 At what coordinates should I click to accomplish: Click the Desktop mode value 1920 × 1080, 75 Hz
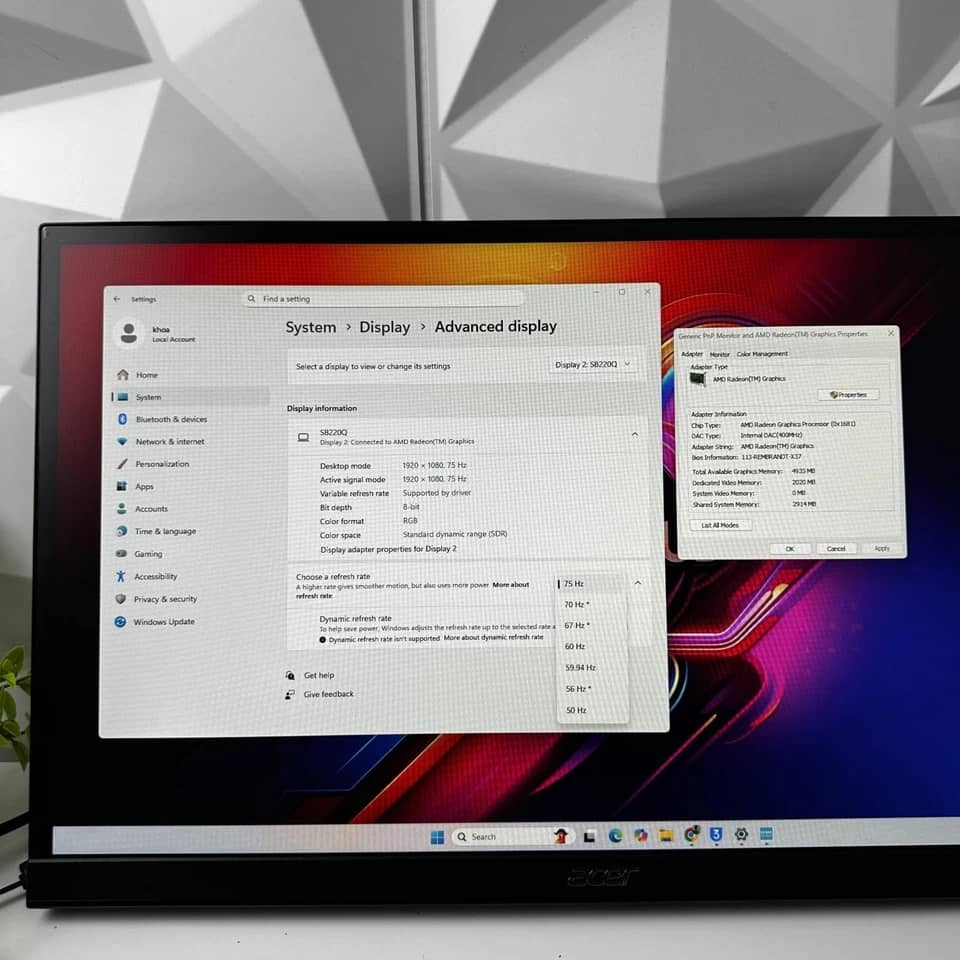pyautogui.click(x=434, y=465)
